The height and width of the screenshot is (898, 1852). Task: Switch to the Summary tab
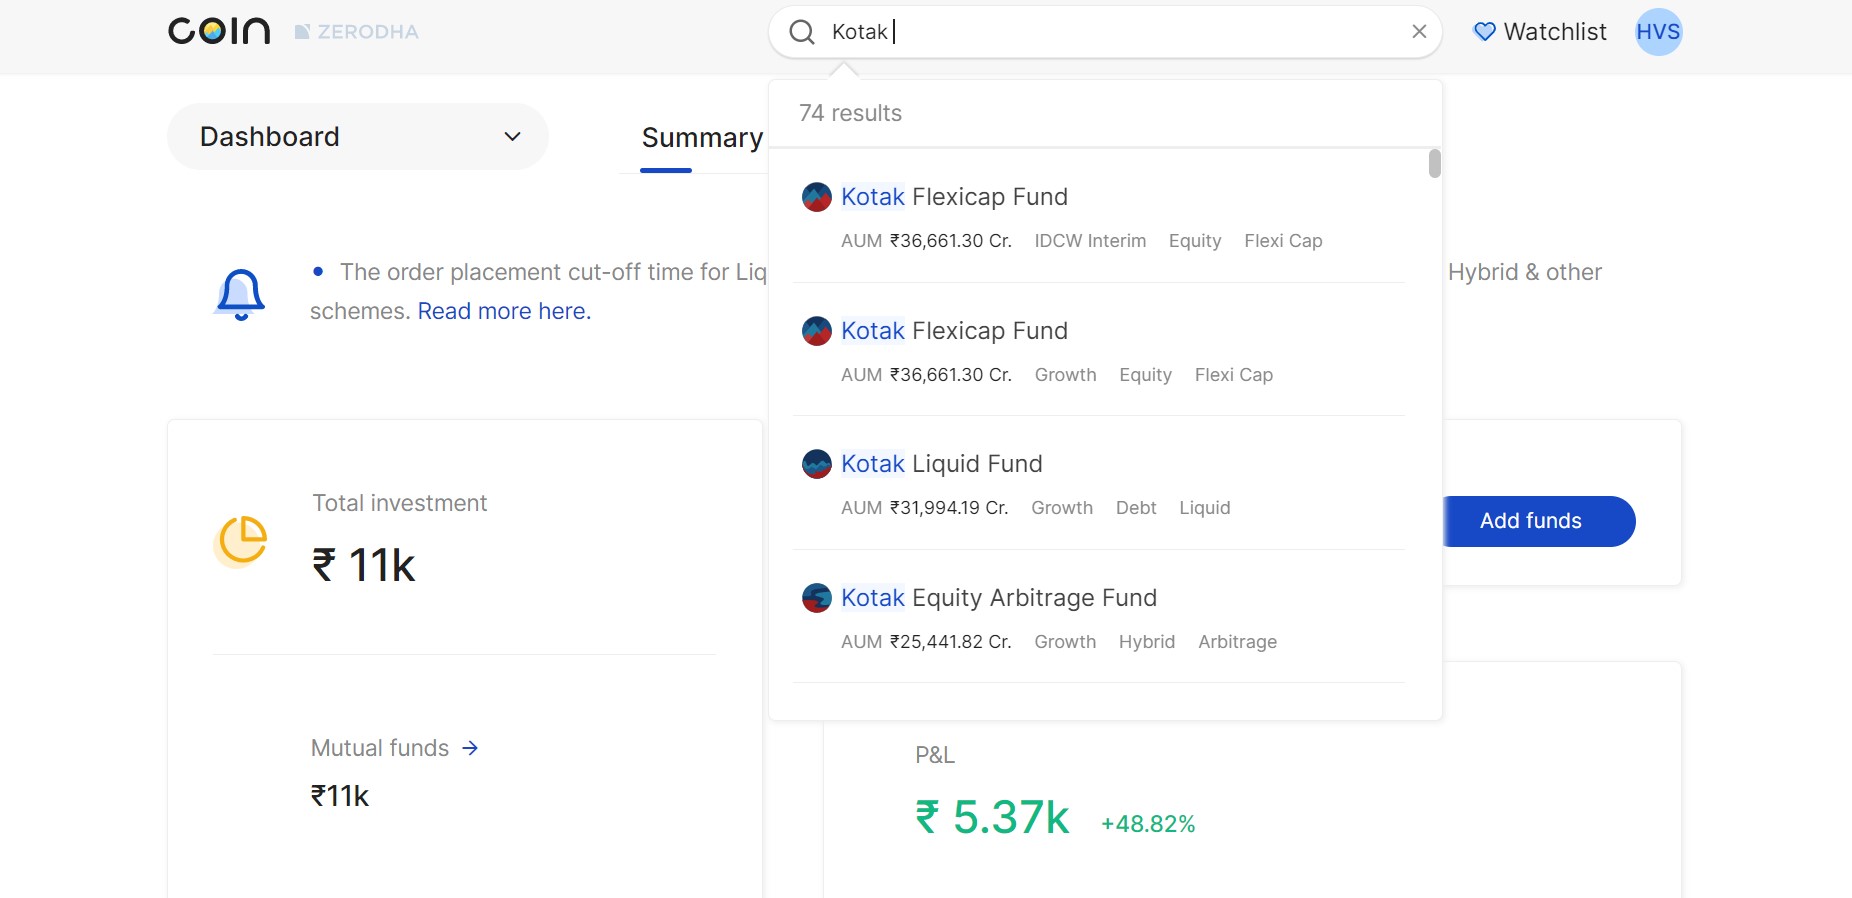[702, 138]
